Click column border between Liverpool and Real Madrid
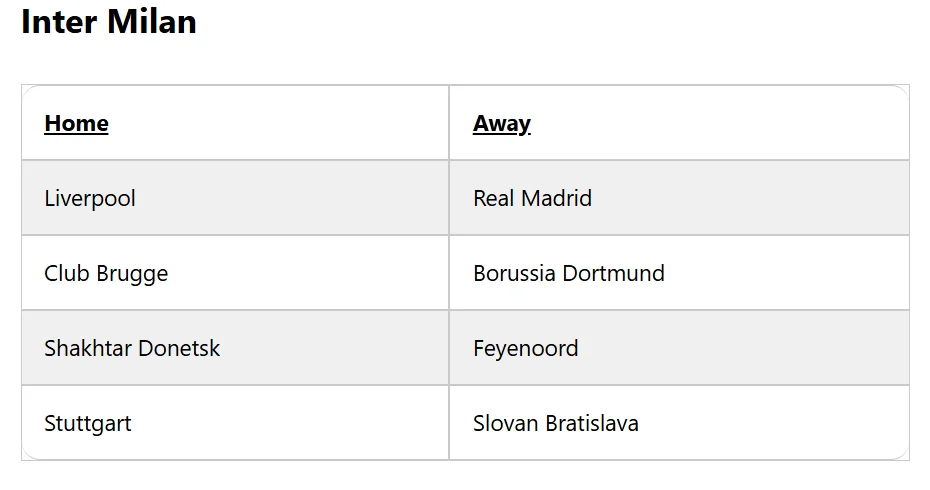Viewport: 930px width, 490px height. point(449,198)
